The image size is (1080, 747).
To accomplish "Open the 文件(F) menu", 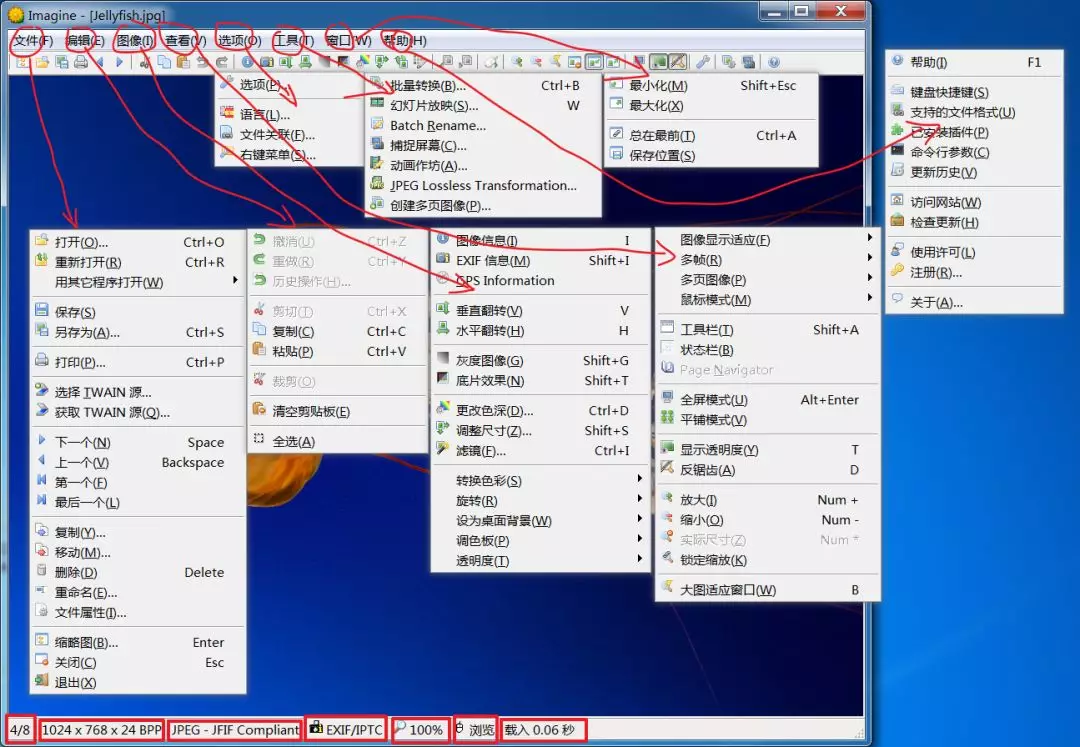I will pyautogui.click(x=33, y=41).
